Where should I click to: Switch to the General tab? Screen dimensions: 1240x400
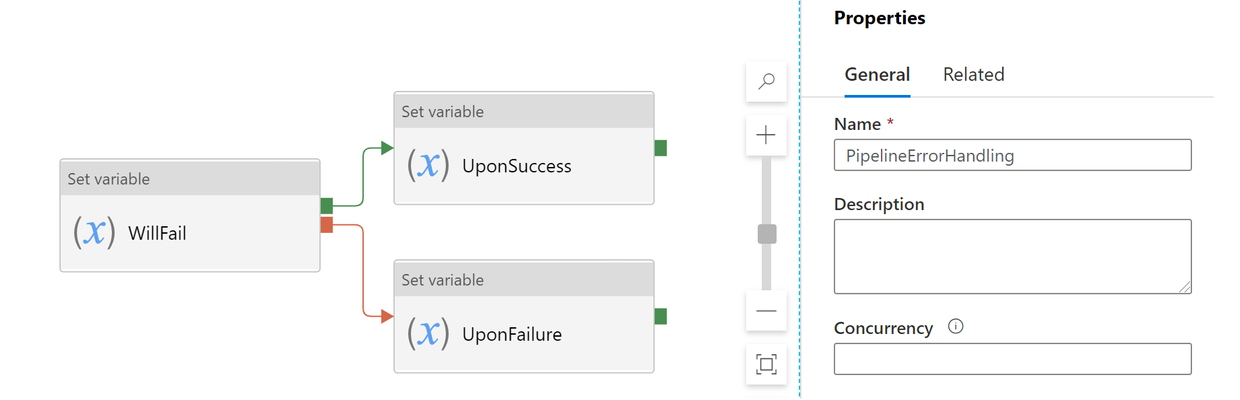click(x=877, y=74)
